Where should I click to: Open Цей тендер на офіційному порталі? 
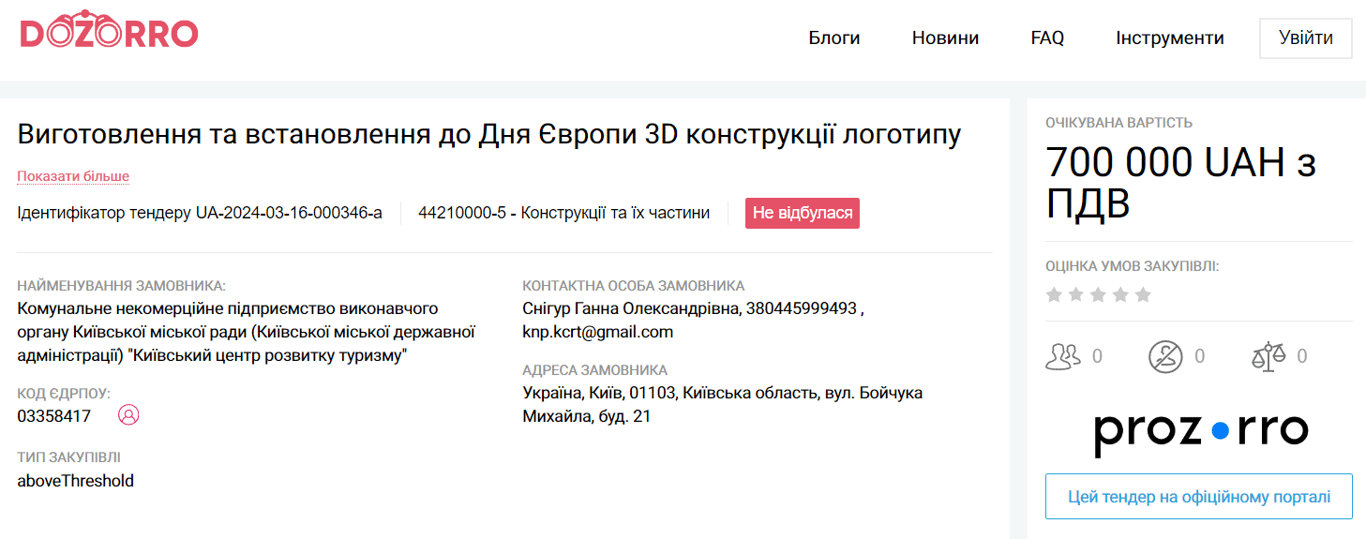(x=1199, y=497)
